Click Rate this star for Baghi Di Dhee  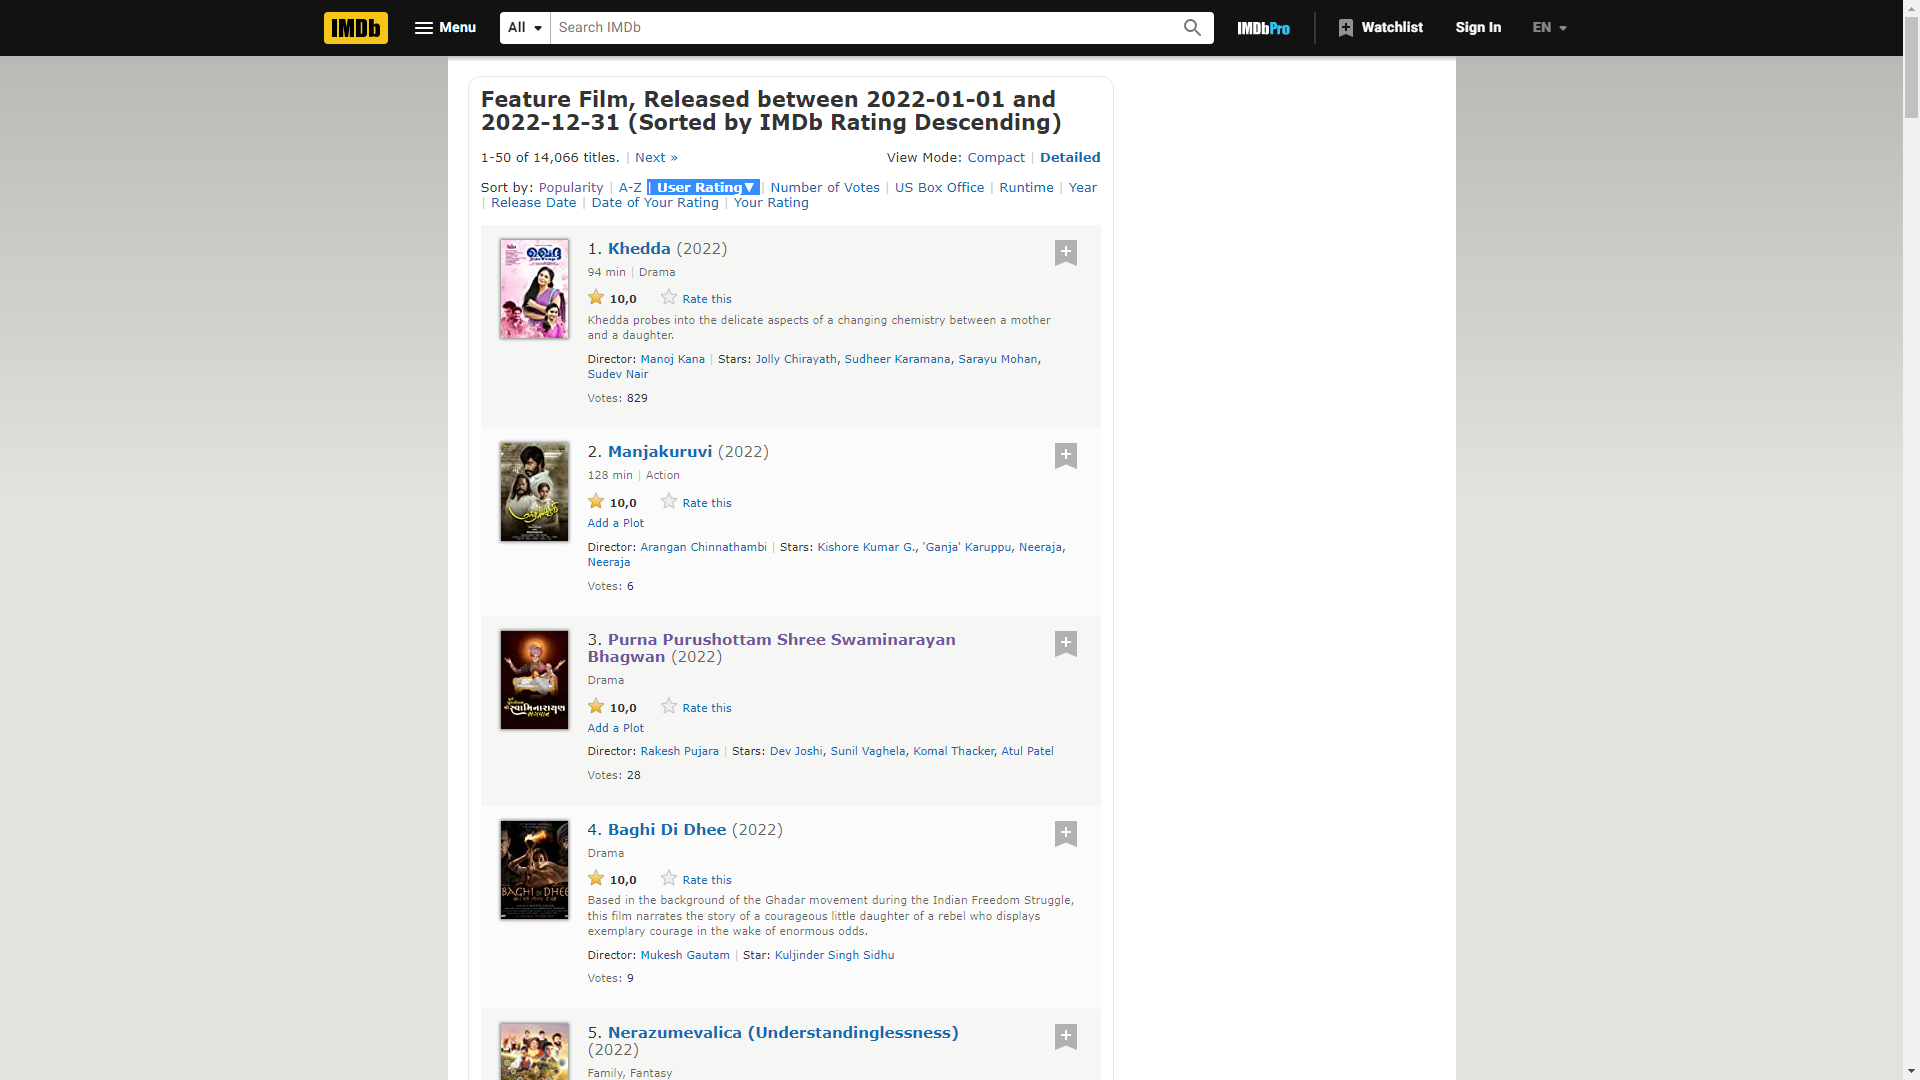click(669, 879)
